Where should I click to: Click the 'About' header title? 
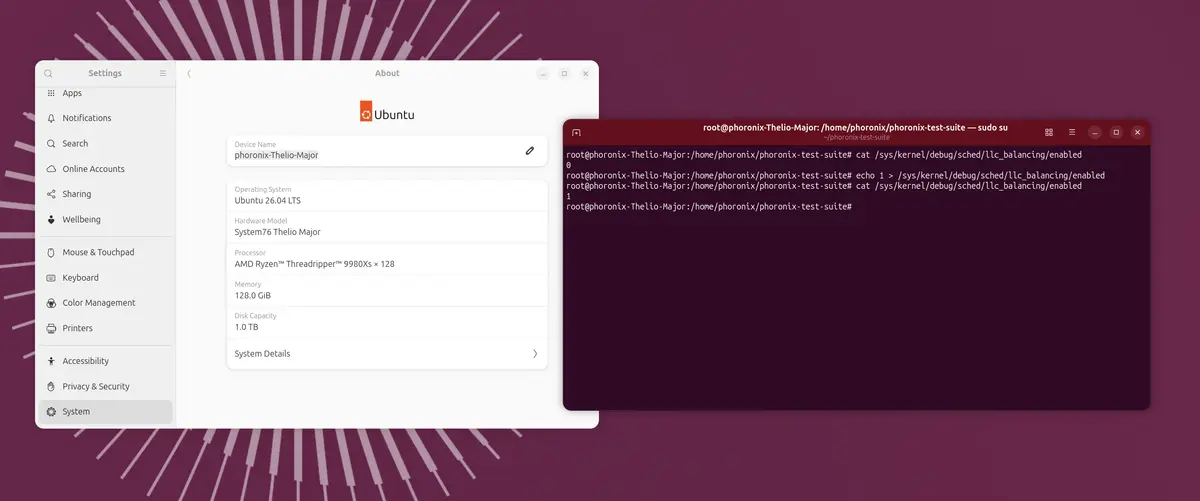pyautogui.click(x=387, y=73)
